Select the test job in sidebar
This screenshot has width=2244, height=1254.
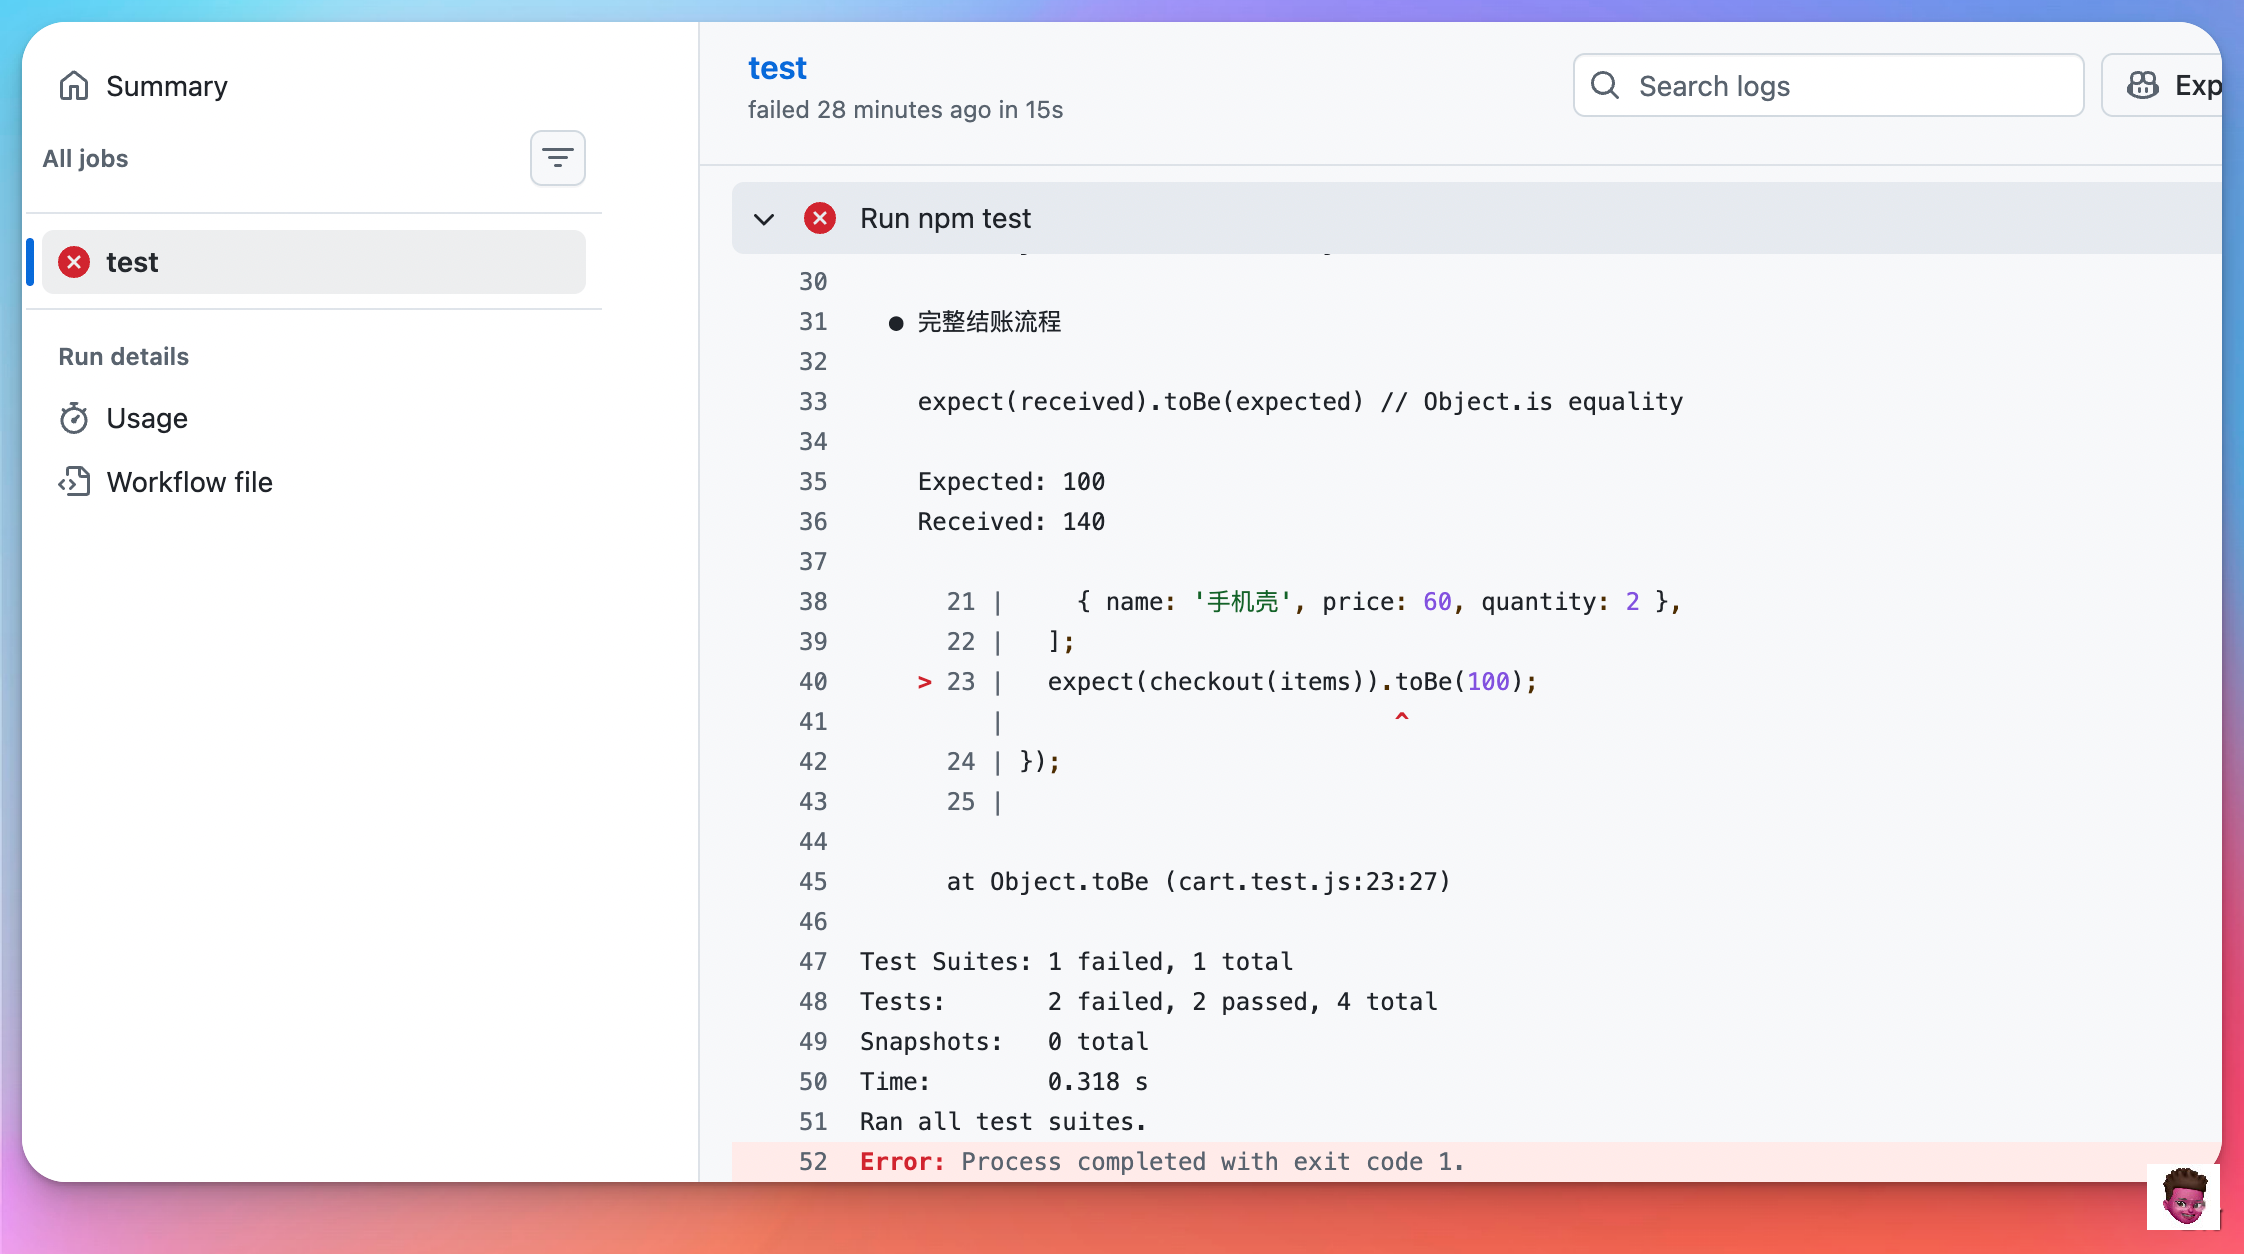tap(314, 262)
